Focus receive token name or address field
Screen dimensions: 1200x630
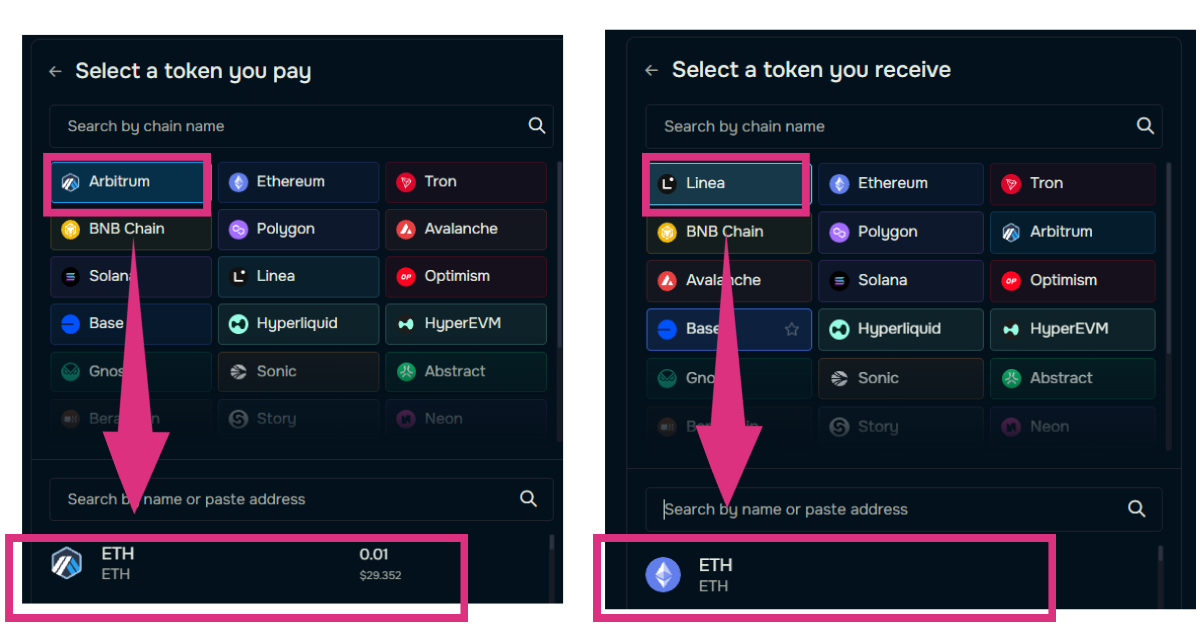coord(890,509)
